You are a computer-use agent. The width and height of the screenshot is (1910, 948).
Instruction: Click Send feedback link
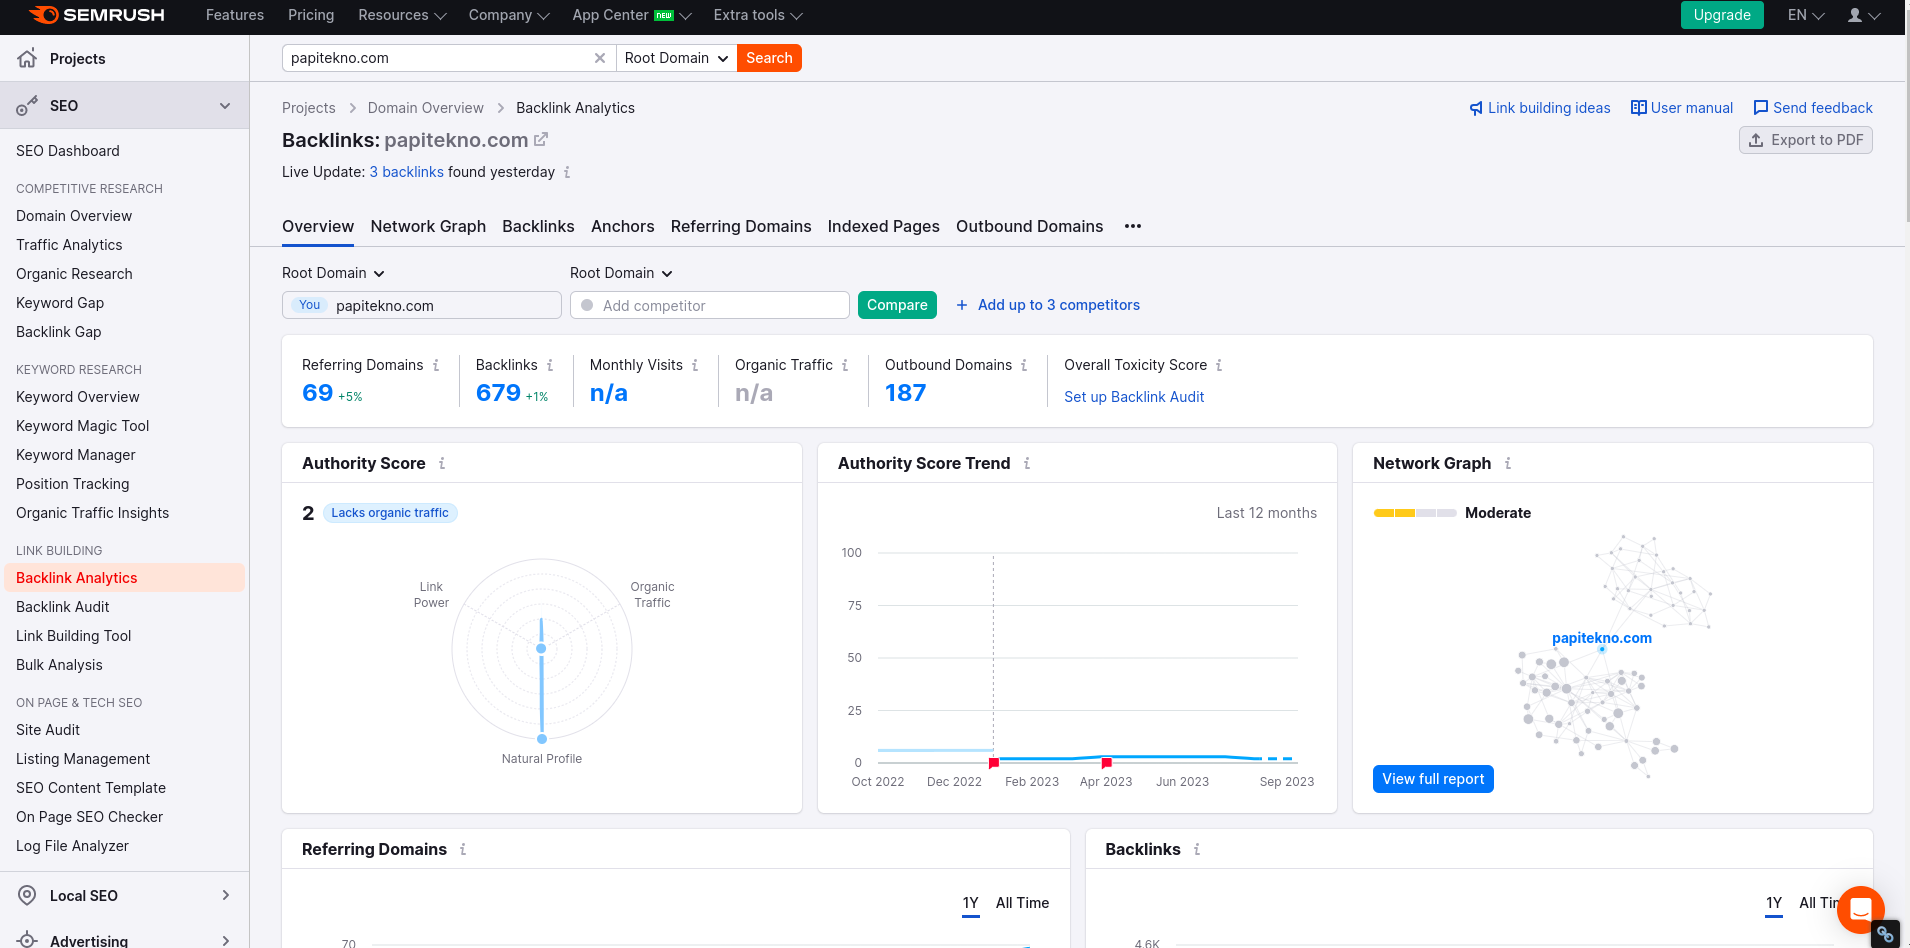click(1813, 108)
